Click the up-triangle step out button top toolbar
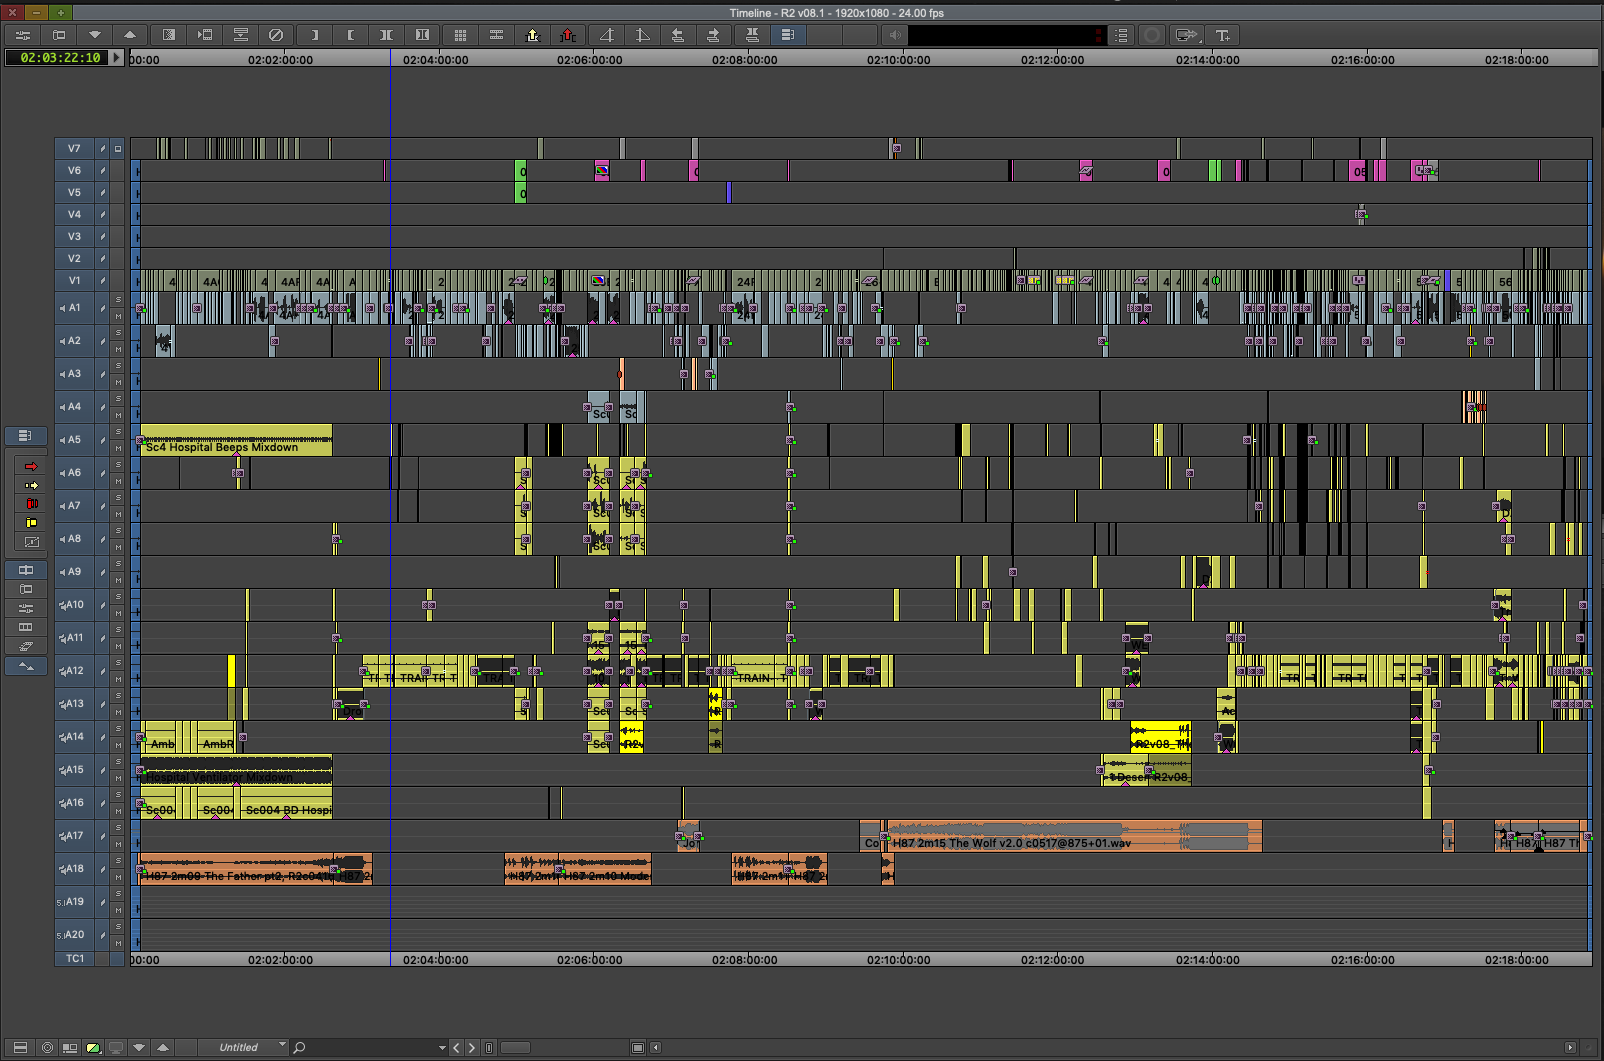Image resolution: width=1604 pixels, height=1061 pixels. click(130, 35)
